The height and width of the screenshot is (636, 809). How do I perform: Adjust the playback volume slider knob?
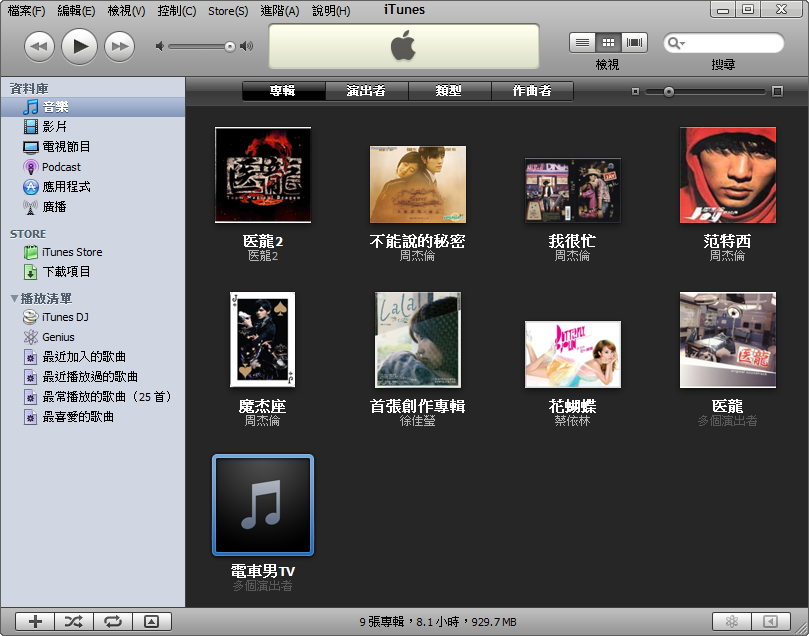pyautogui.click(x=230, y=47)
